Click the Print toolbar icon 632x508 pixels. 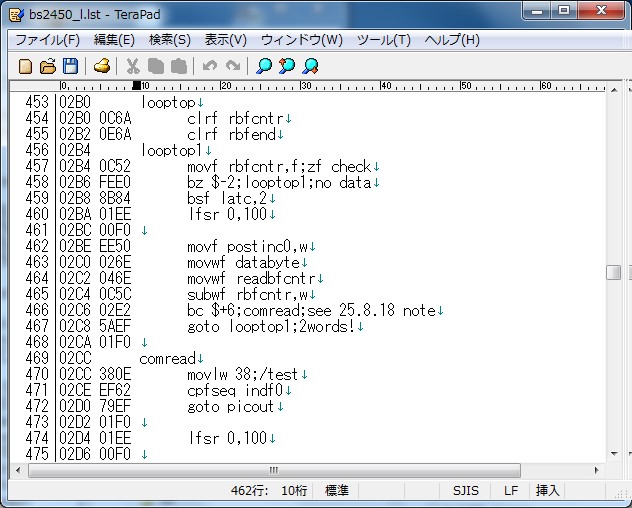pos(102,67)
